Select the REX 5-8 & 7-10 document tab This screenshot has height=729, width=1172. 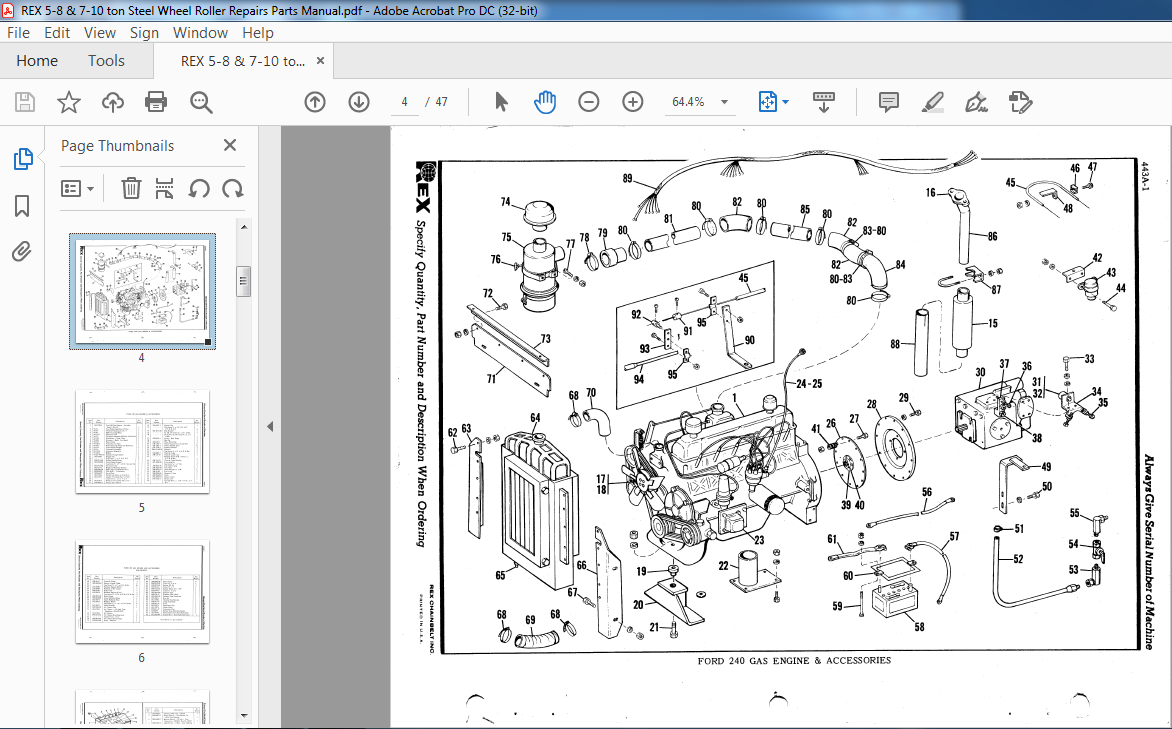coord(243,61)
